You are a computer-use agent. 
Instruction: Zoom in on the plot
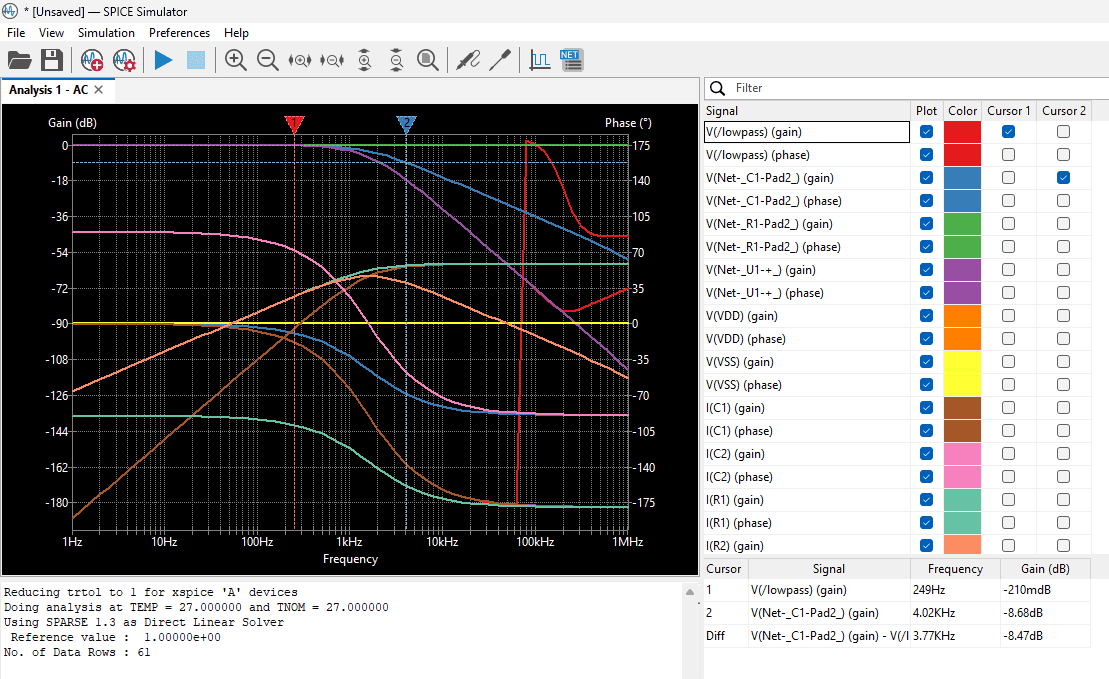pyautogui.click(x=236, y=60)
